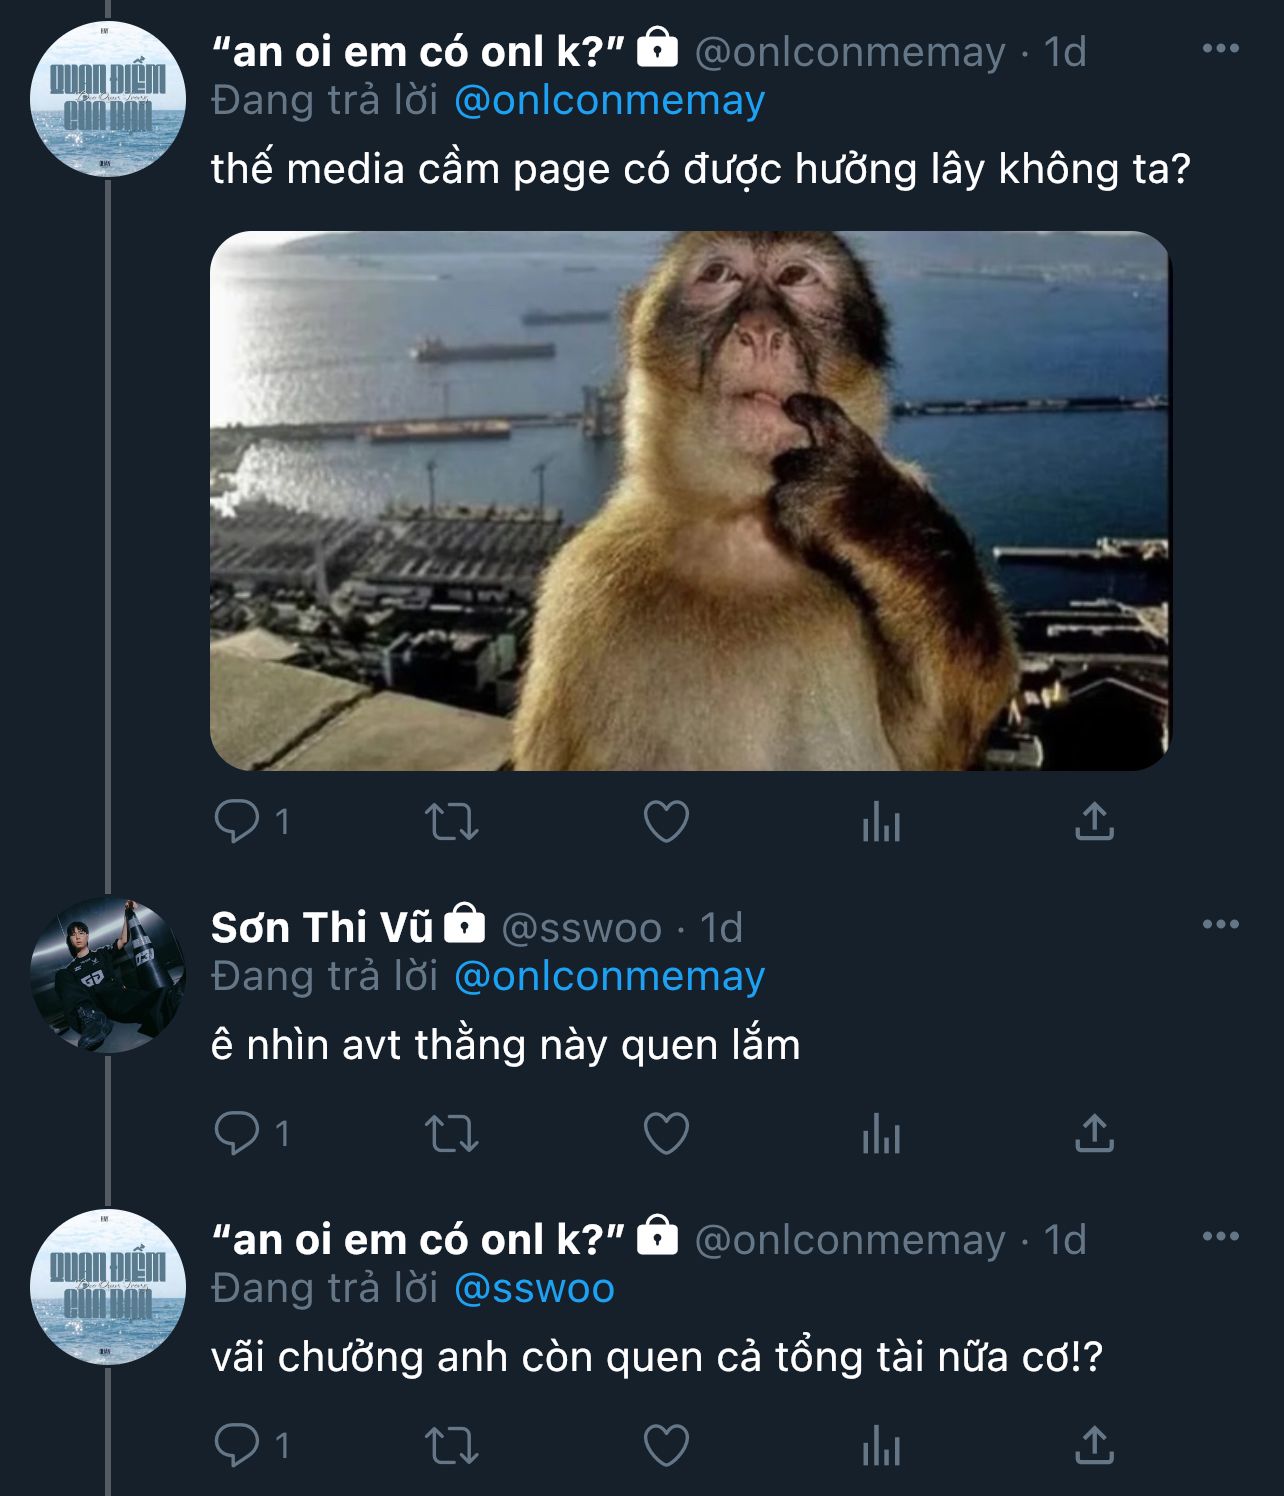Share Sơn Thi Vũ's tweet
The height and width of the screenshot is (1496, 1284).
[x=1094, y=1134]
